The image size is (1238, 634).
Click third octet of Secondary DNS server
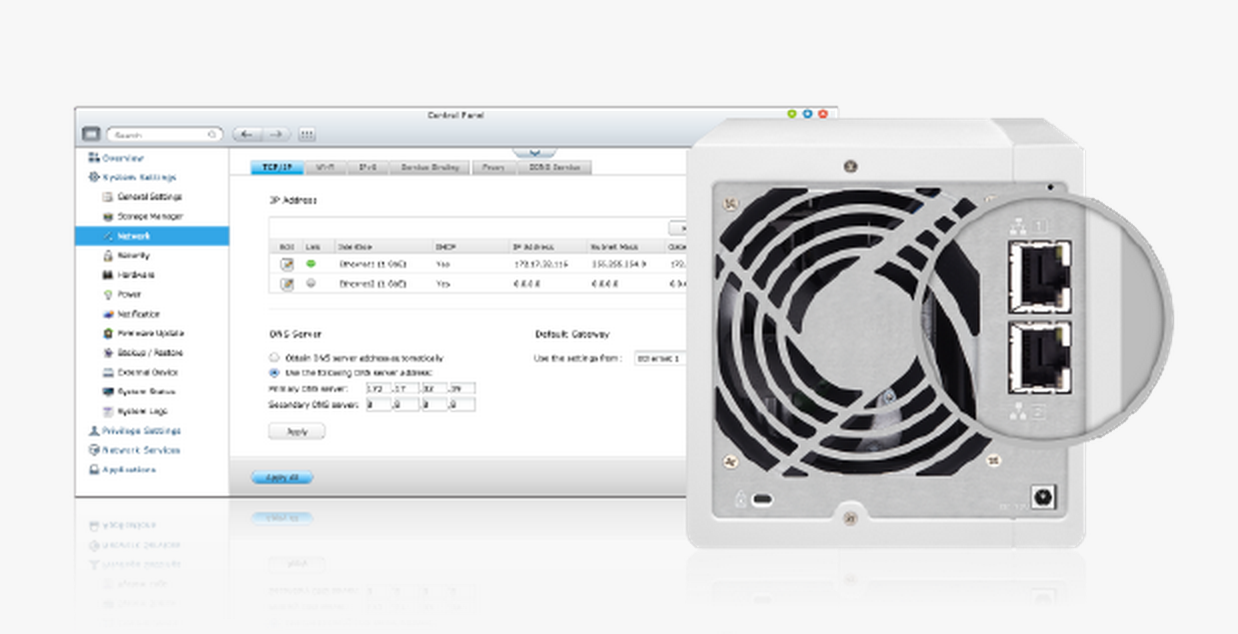pyautogui.click(x=433, y=404)
